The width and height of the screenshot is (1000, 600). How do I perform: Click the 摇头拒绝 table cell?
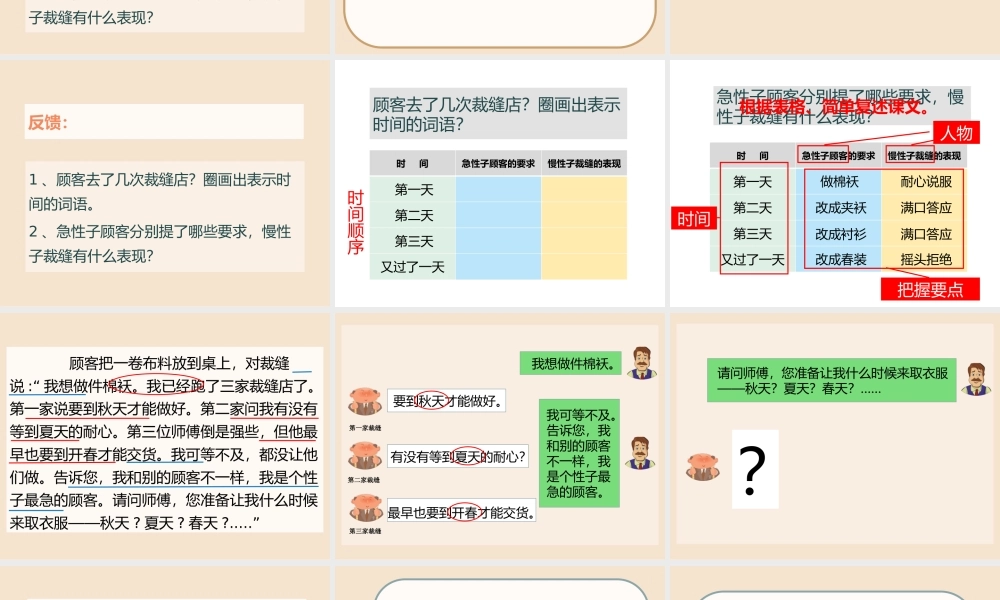[926, 259]
